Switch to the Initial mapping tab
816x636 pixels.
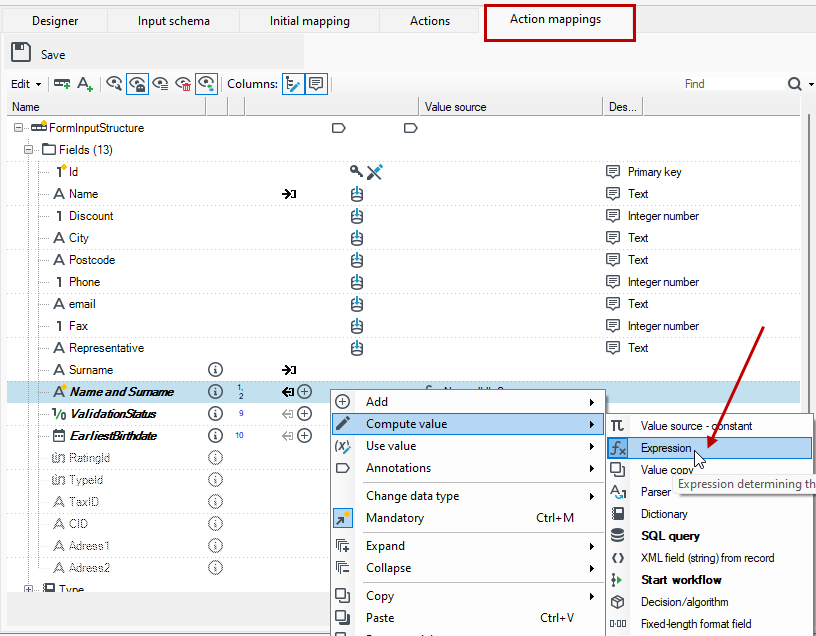coord(310,21)
